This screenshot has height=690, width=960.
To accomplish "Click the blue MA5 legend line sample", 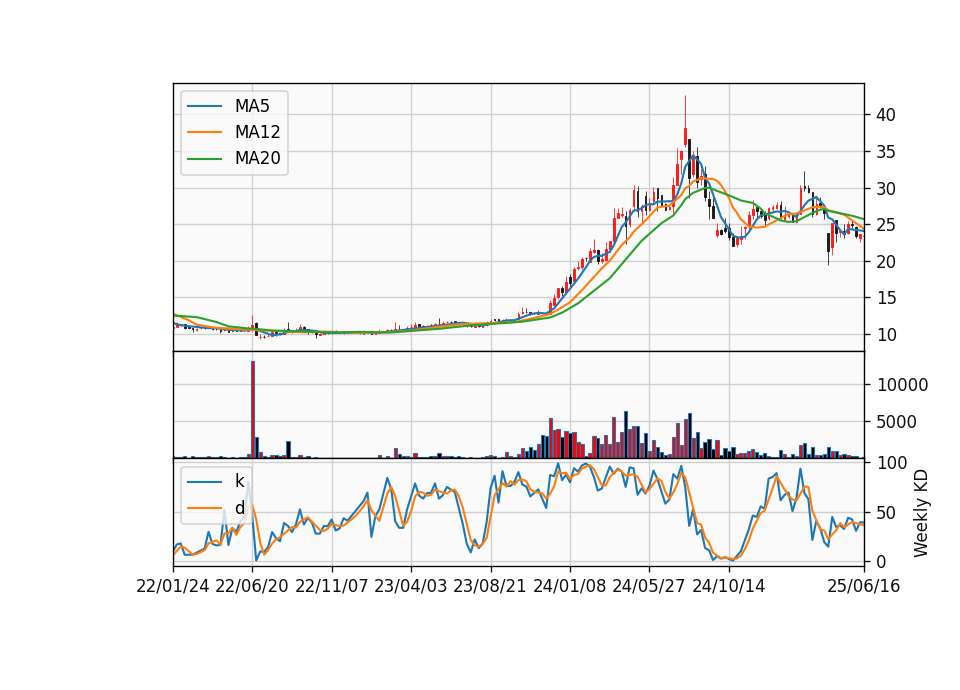I will (x=204, y=106).
